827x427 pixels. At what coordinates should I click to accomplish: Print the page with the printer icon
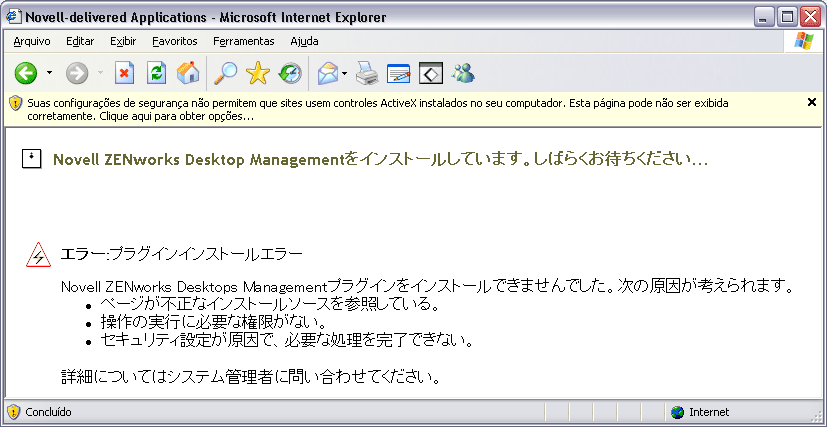point(367,73)
